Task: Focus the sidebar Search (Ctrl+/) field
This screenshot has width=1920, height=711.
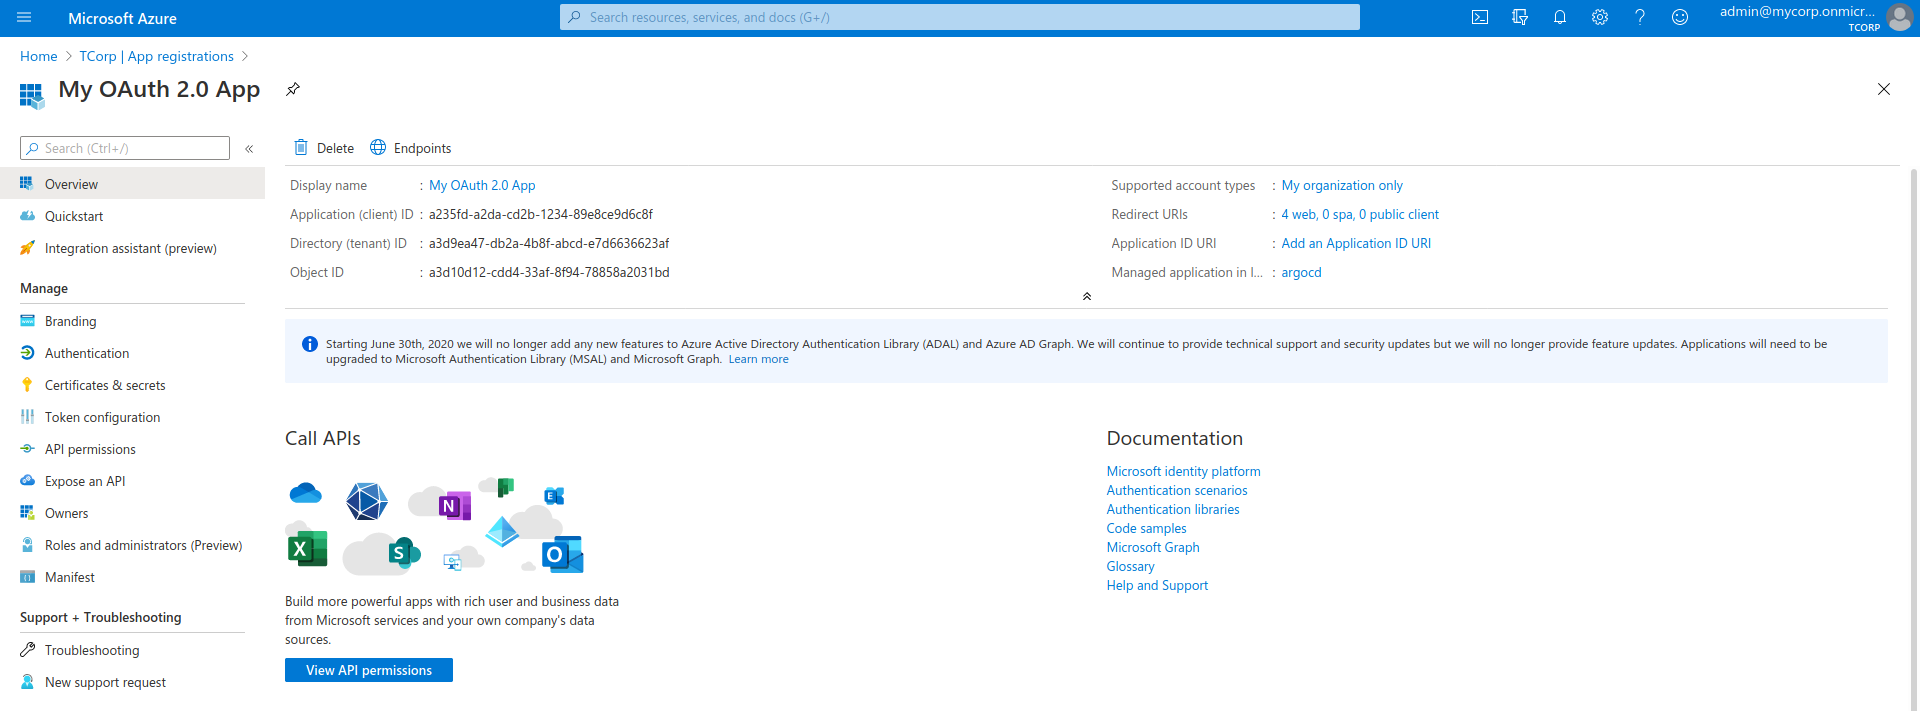Action: [125, 148]
